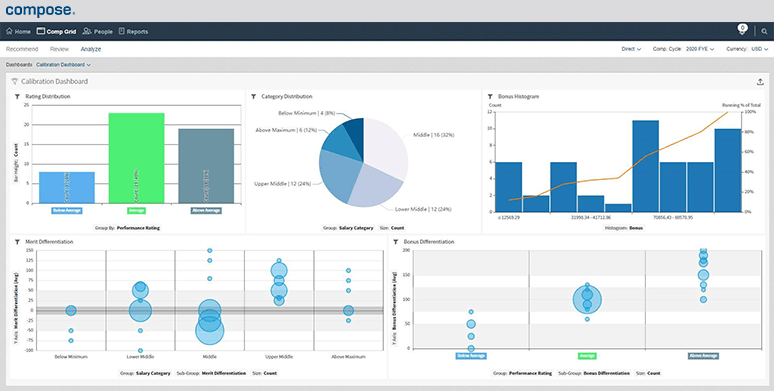
Task: Change Bonus Differentiation Group Performance Rating
Action: click(x=523, y=373)
